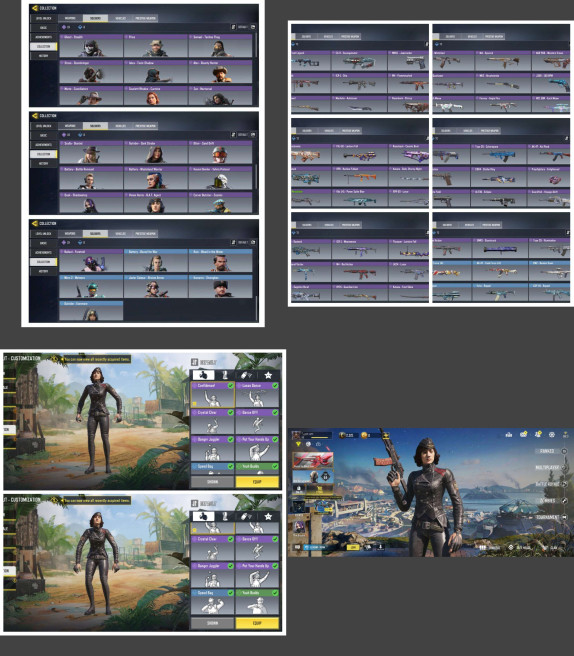
Task: Switch to Vehicles tab in topmost Collection screen
Action: (x=120, y=18)
